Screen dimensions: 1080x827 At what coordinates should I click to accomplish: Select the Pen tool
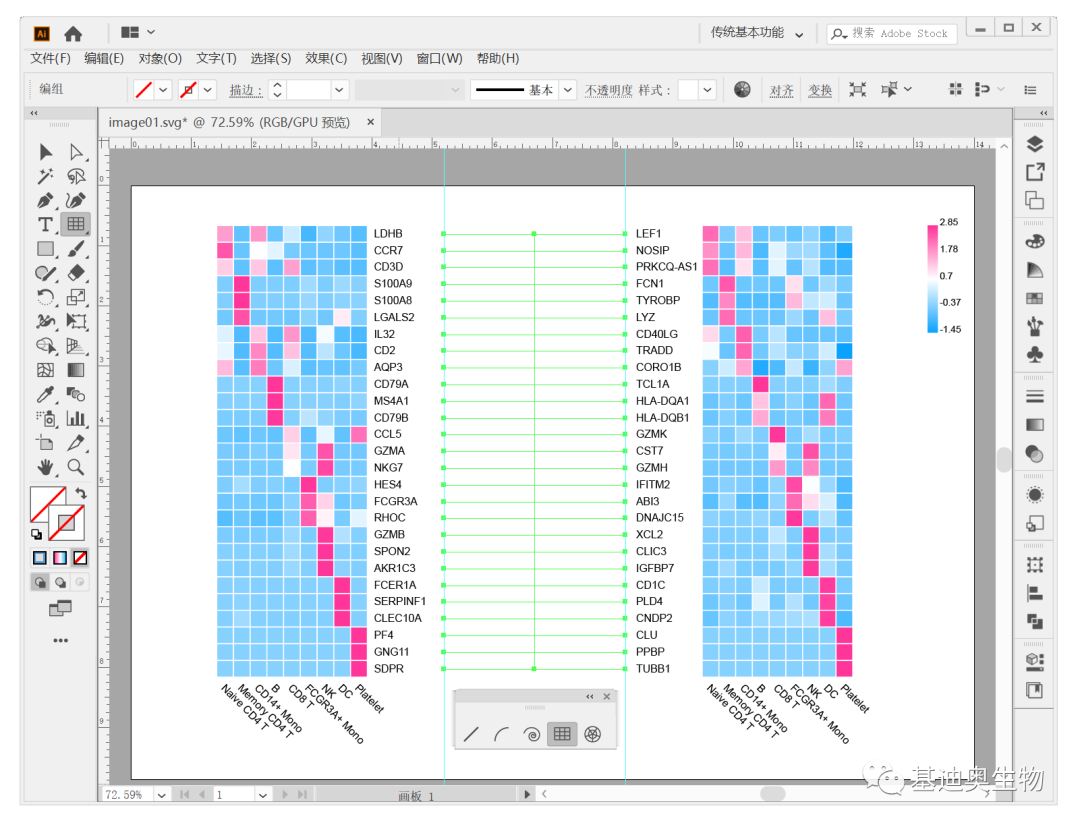tap(45, 200)
